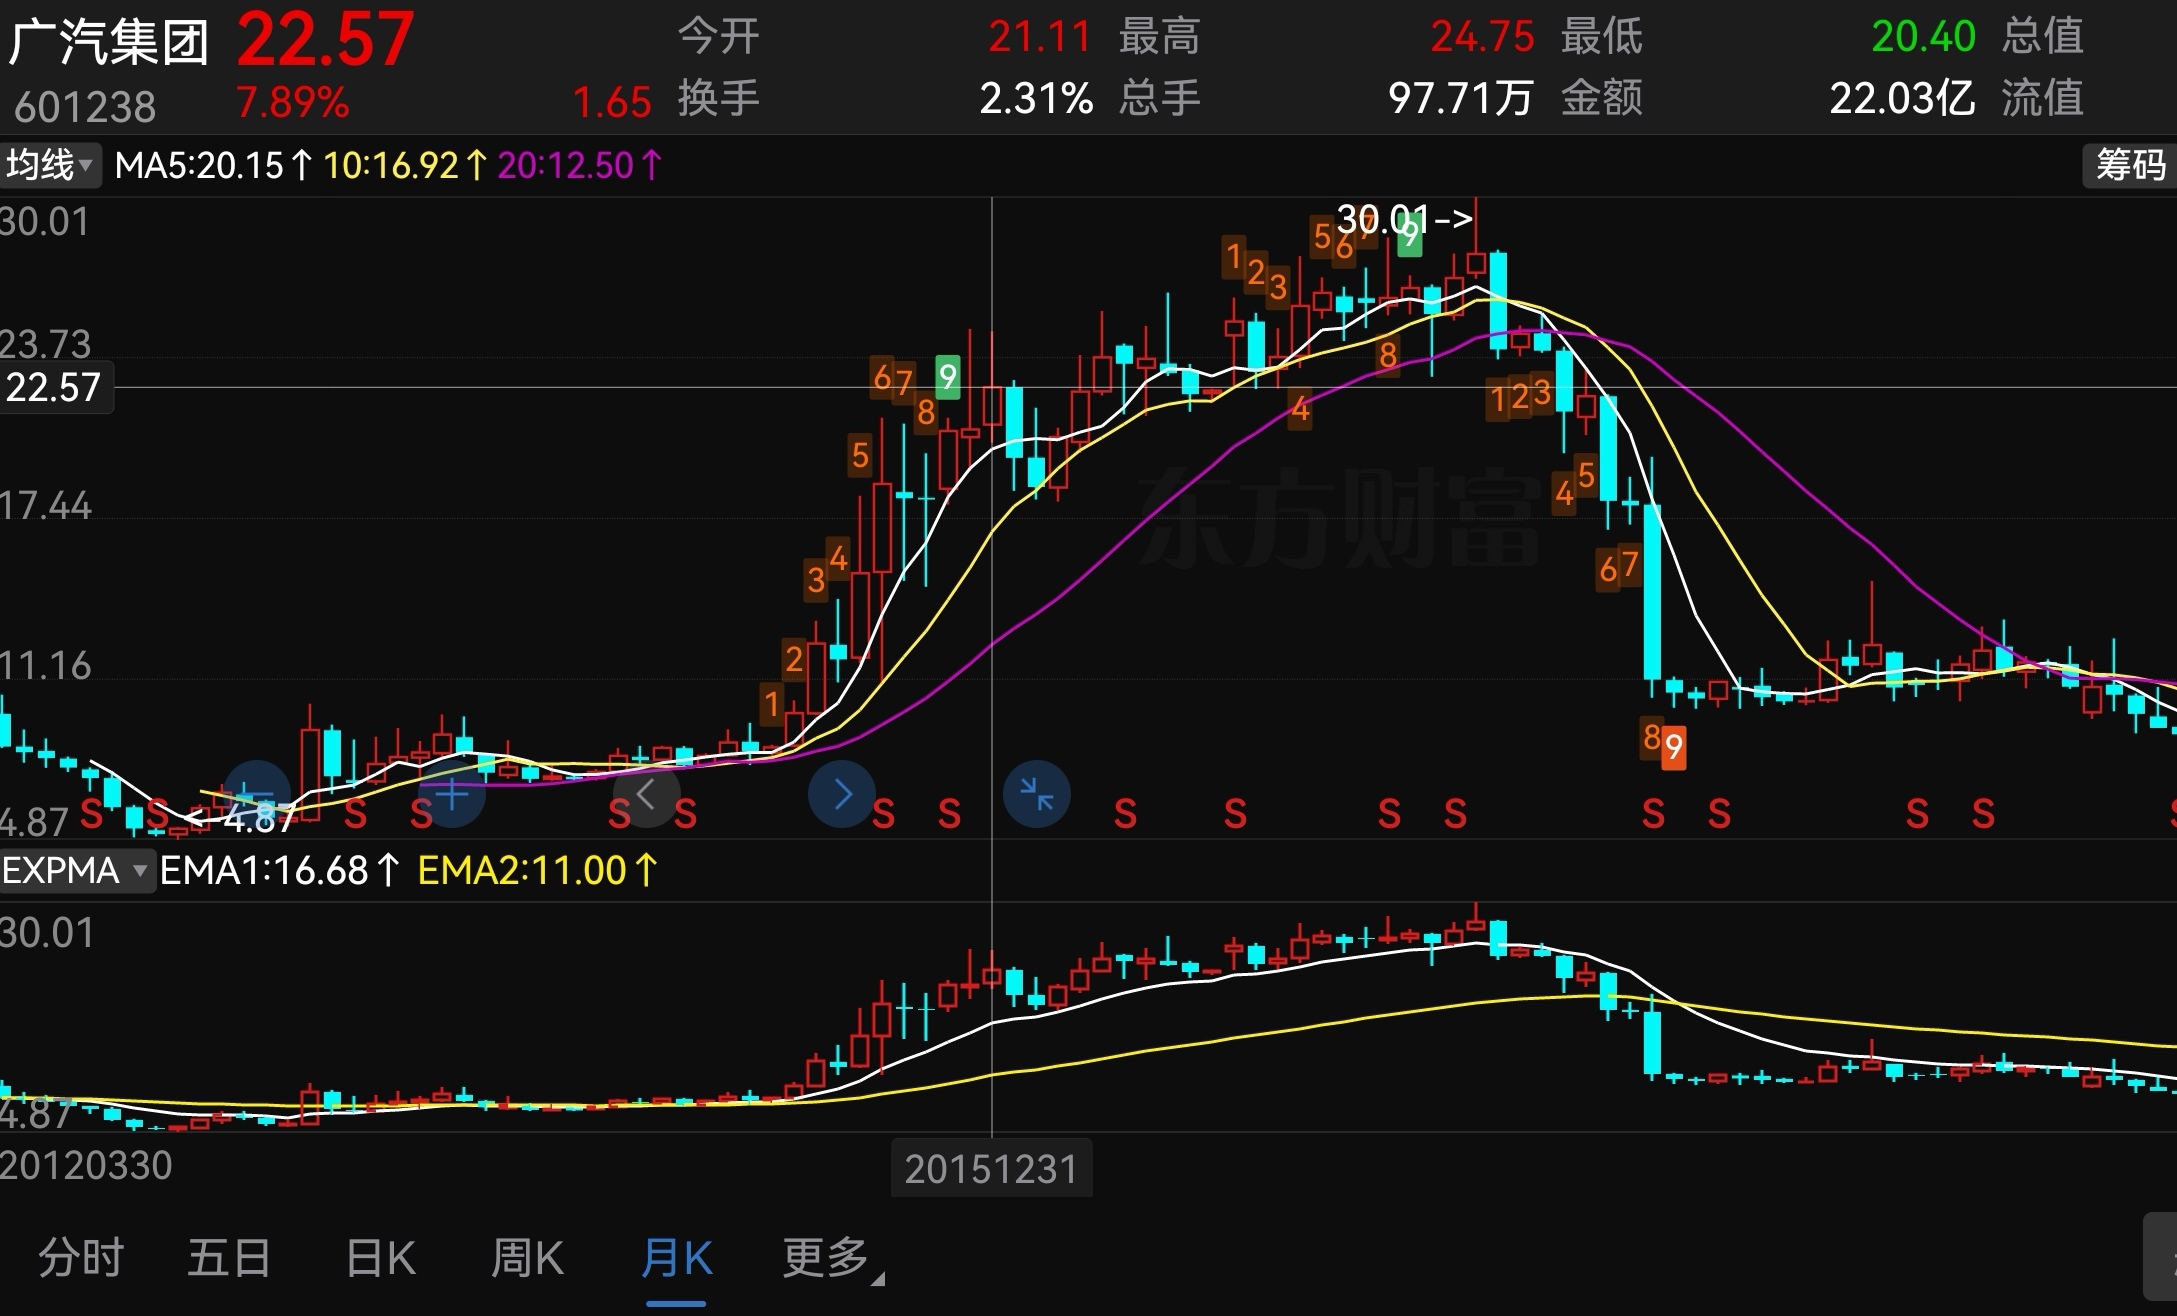The width and height of the screenshot is (2177, 1316).
Task: Tap the green 9 signal badge near 23.73
Action: click(947, 377)
